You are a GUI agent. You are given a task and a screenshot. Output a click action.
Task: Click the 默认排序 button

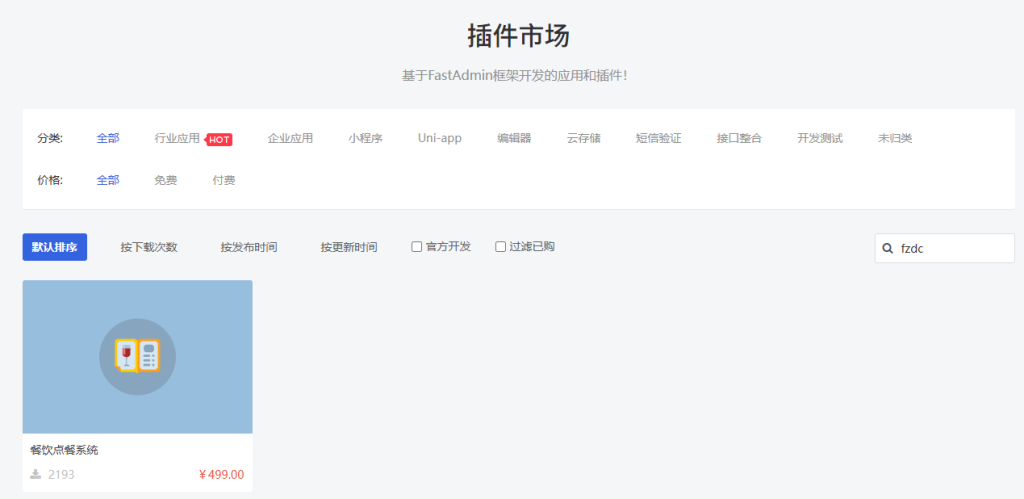(x=54, y=247)
